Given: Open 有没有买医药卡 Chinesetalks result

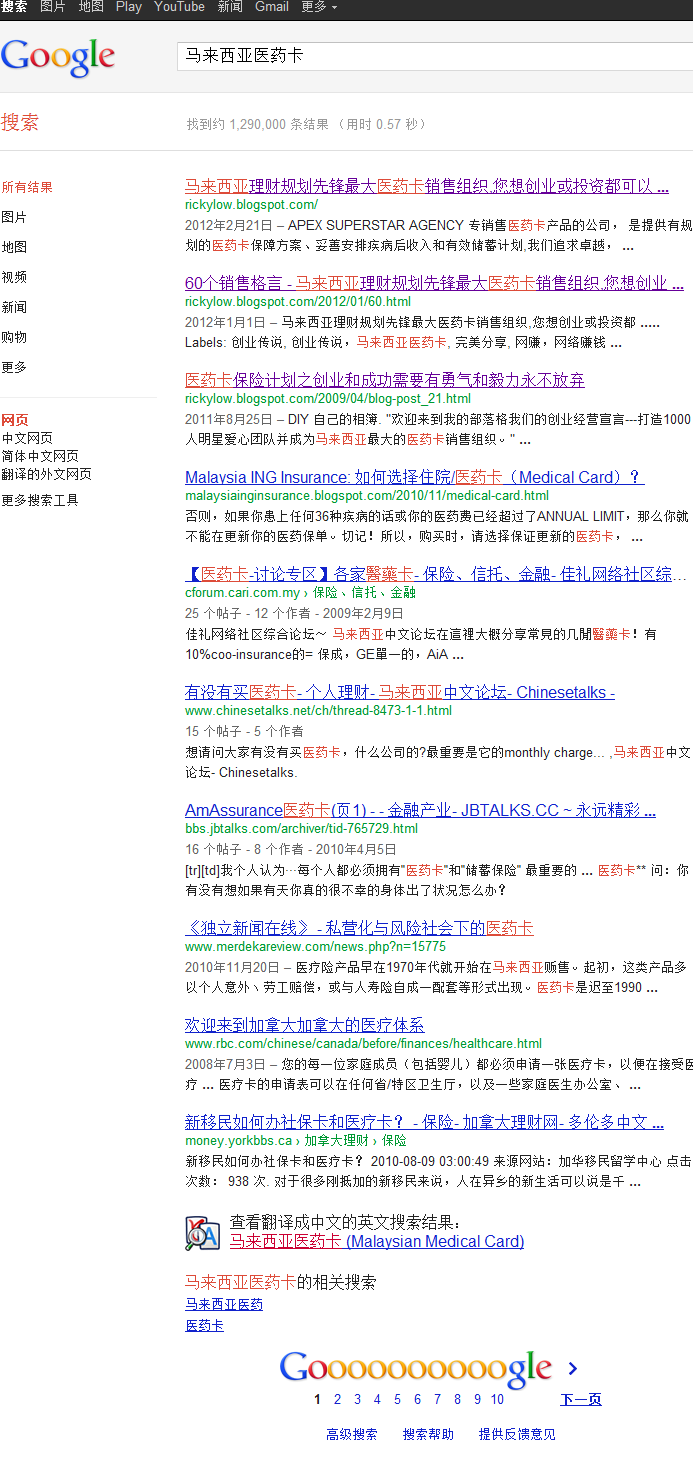Looking at the screenshot, I should (x=400, y=692).
